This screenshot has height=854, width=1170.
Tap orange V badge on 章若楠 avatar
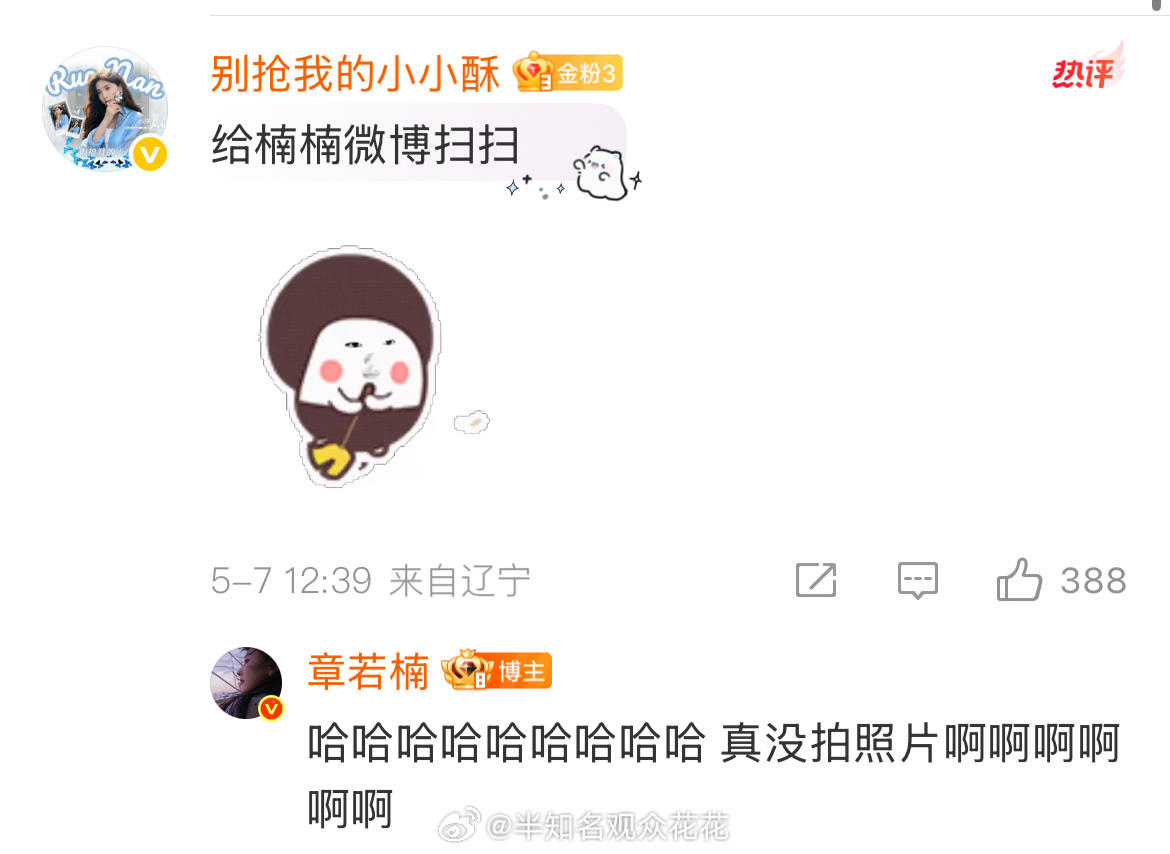271,708
